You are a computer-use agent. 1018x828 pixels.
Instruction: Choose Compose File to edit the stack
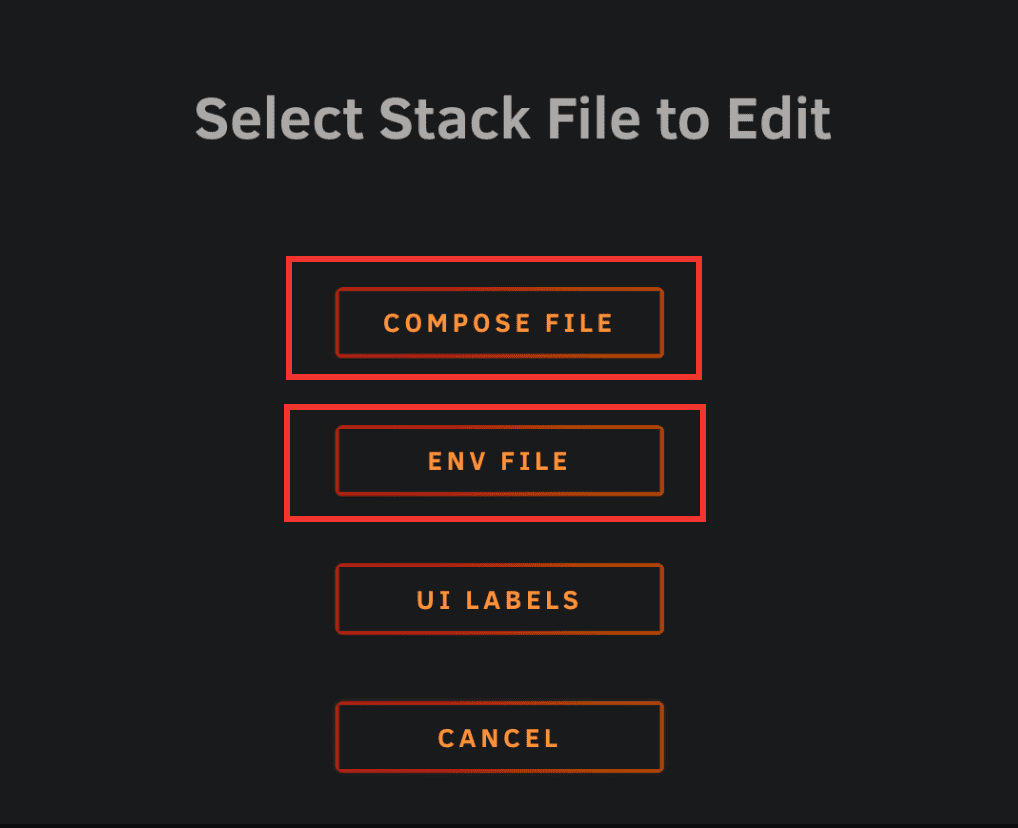point(499,323)
